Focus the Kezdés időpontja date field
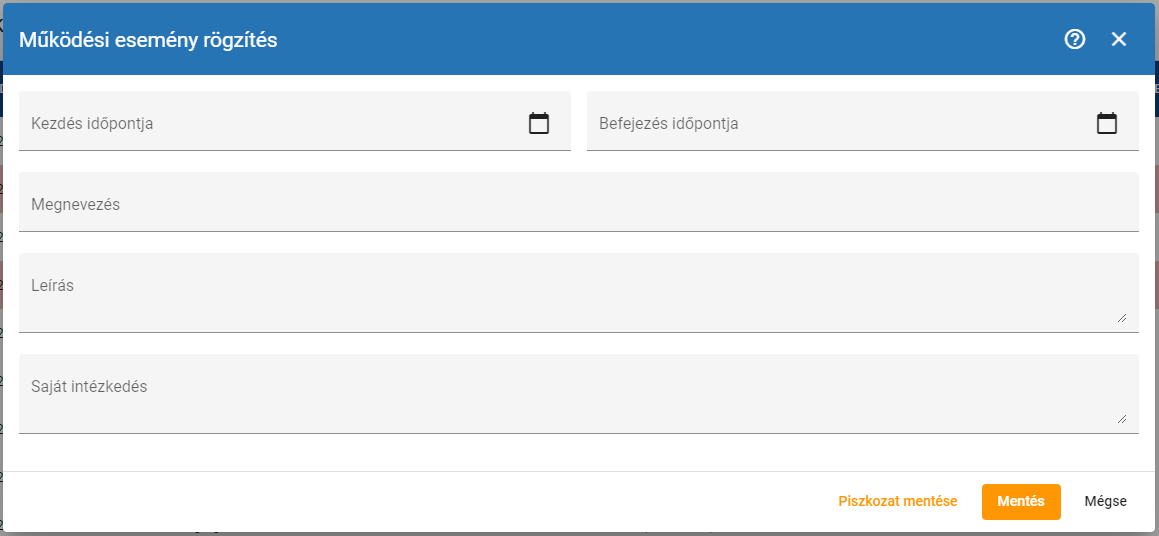 click(270, 123)
